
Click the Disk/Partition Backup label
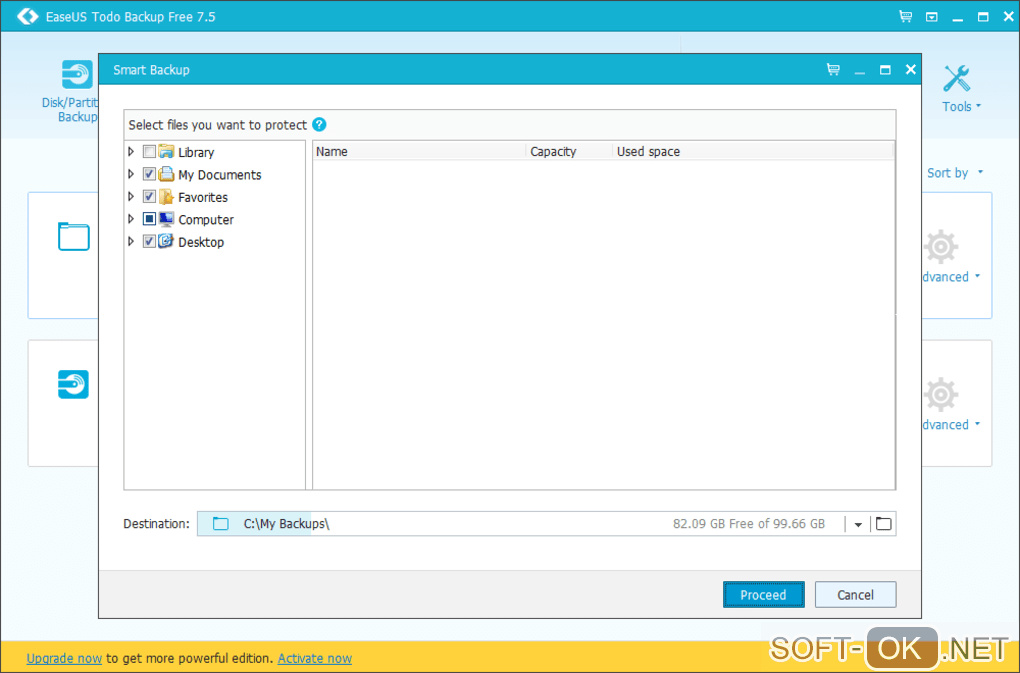(x=70, y=109)
